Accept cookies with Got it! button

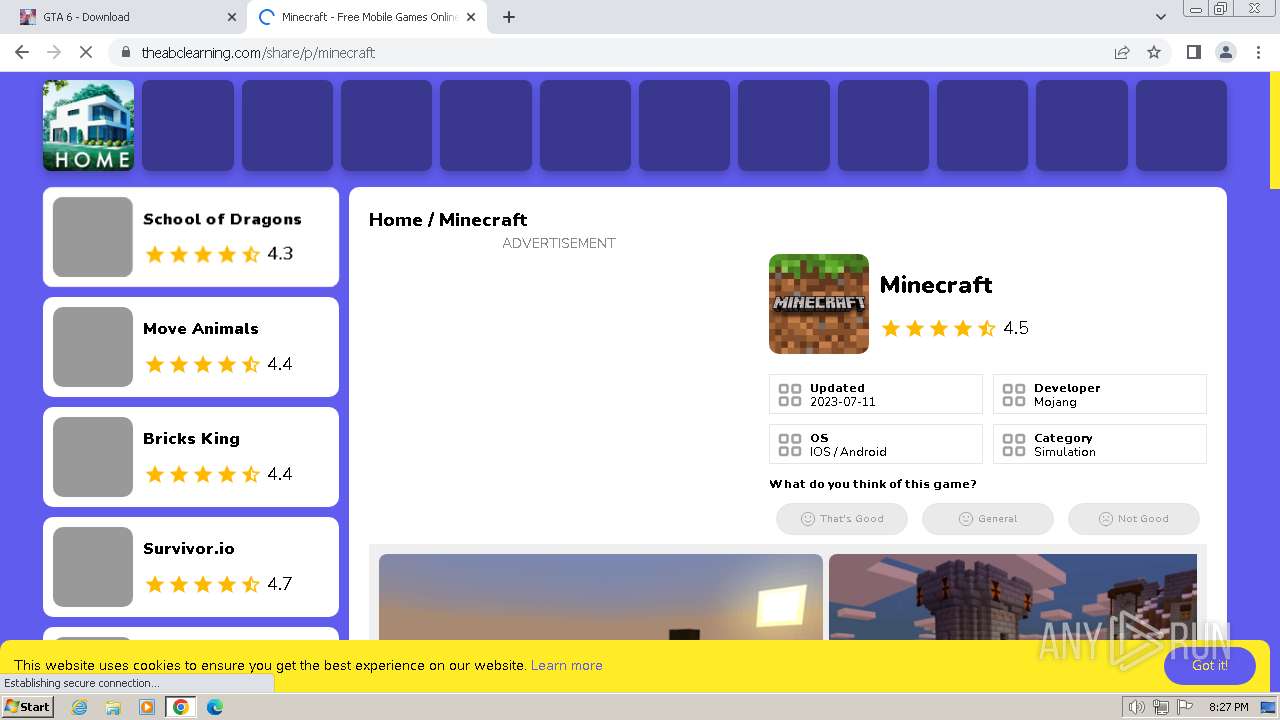pos(1209,665)
